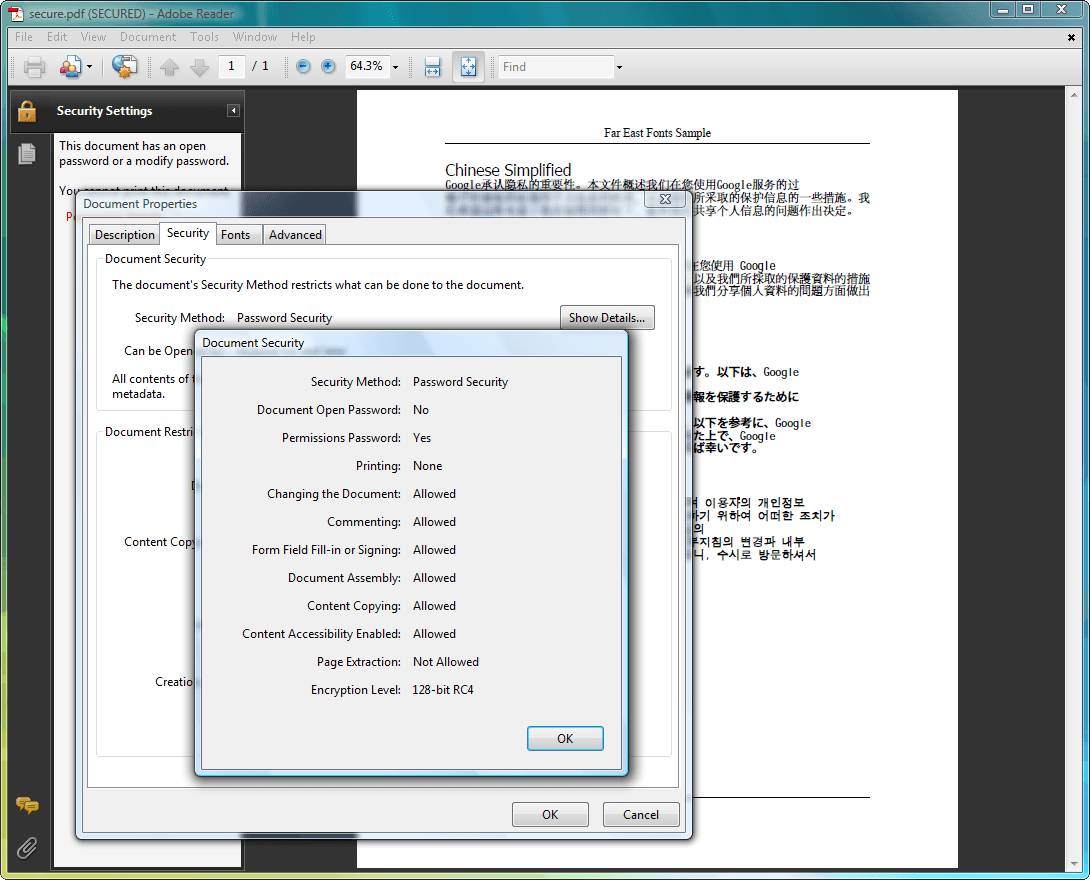Click the Adobe Reader title bar icon
The width and height of the screenshot is (1090, 880).
coord(16,13)
